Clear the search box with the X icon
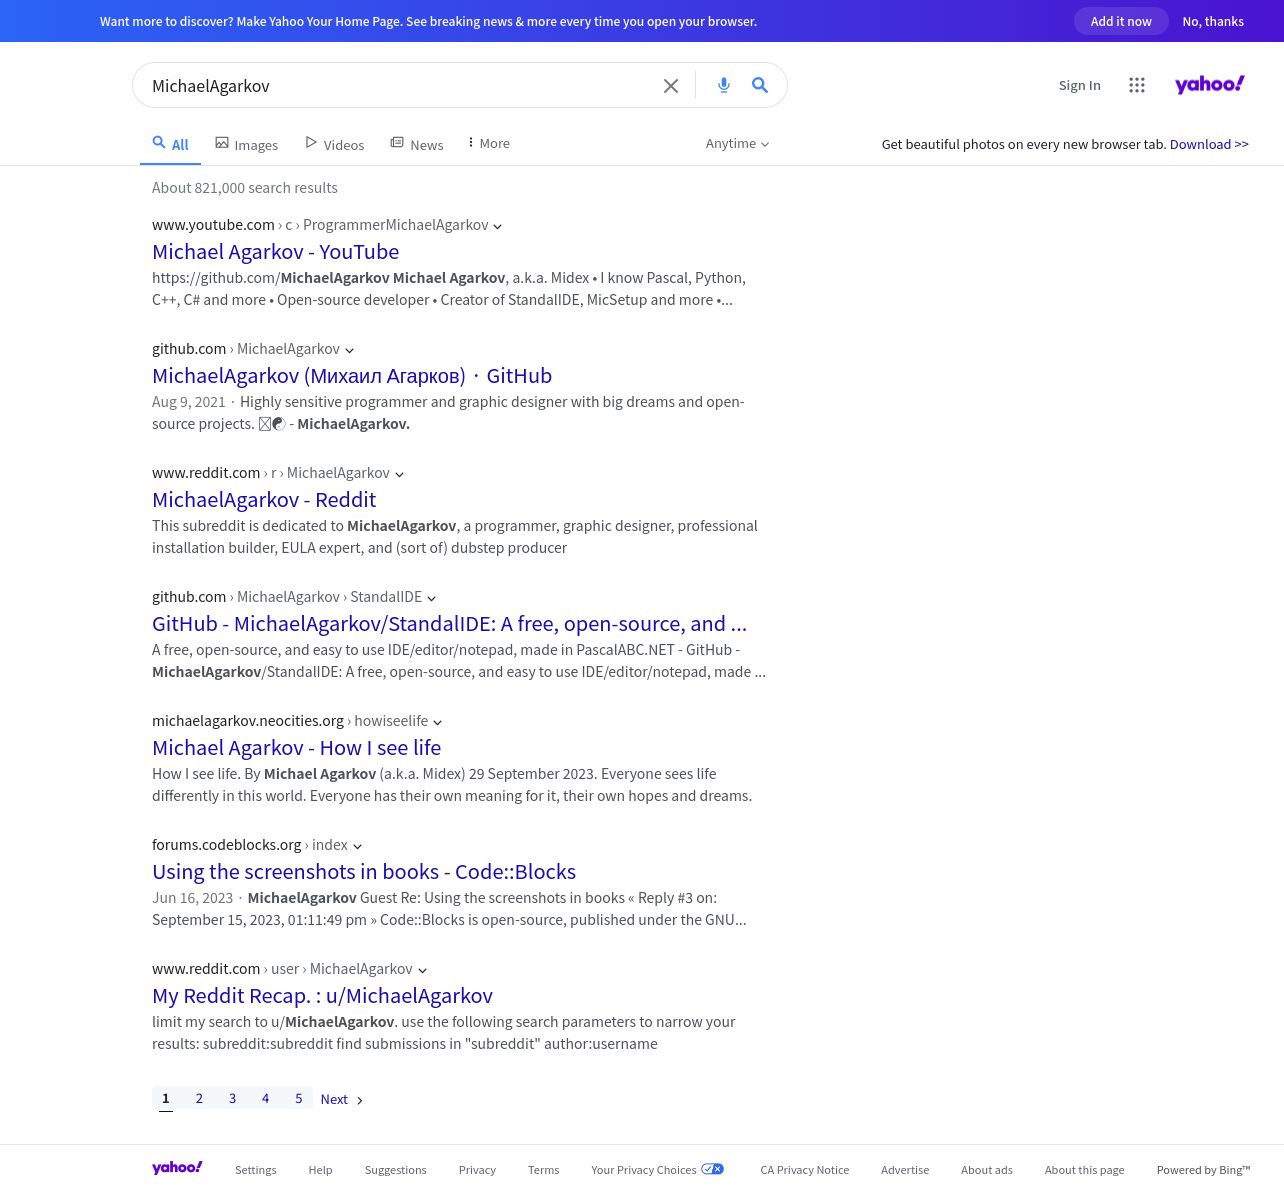This screenshot has height=1192, width=1284. (671, 86)
